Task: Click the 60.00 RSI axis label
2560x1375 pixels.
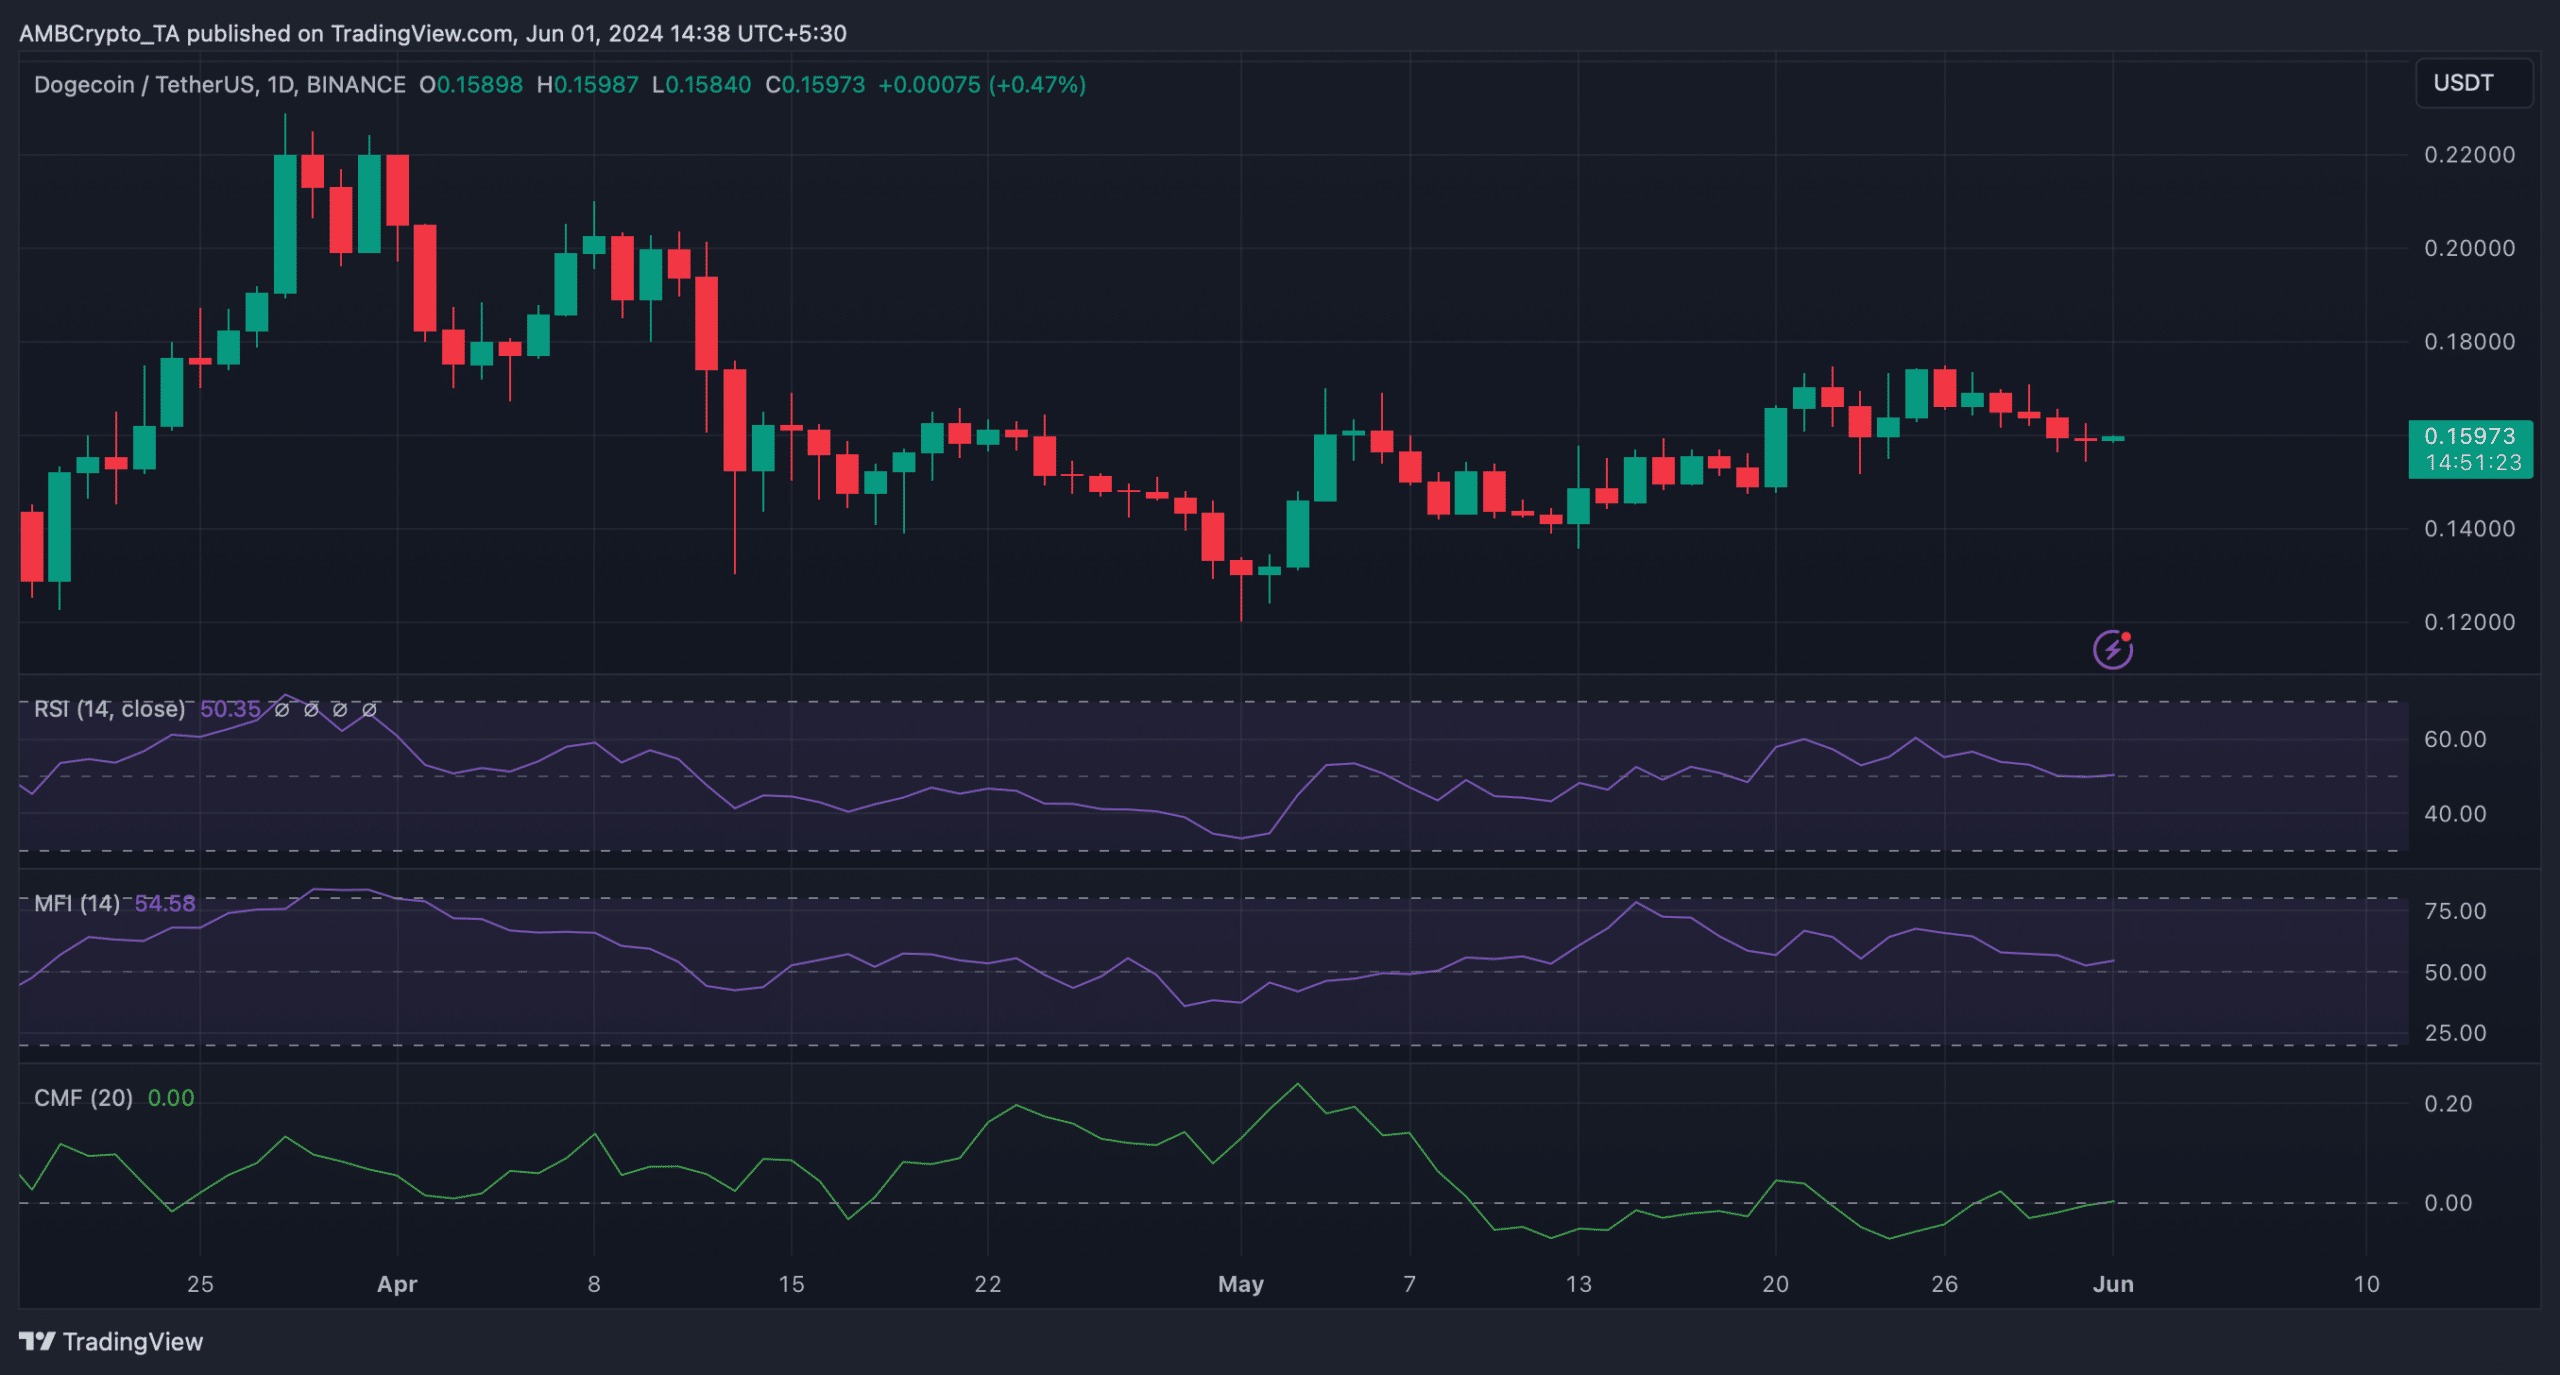Action: [2455, 739]
